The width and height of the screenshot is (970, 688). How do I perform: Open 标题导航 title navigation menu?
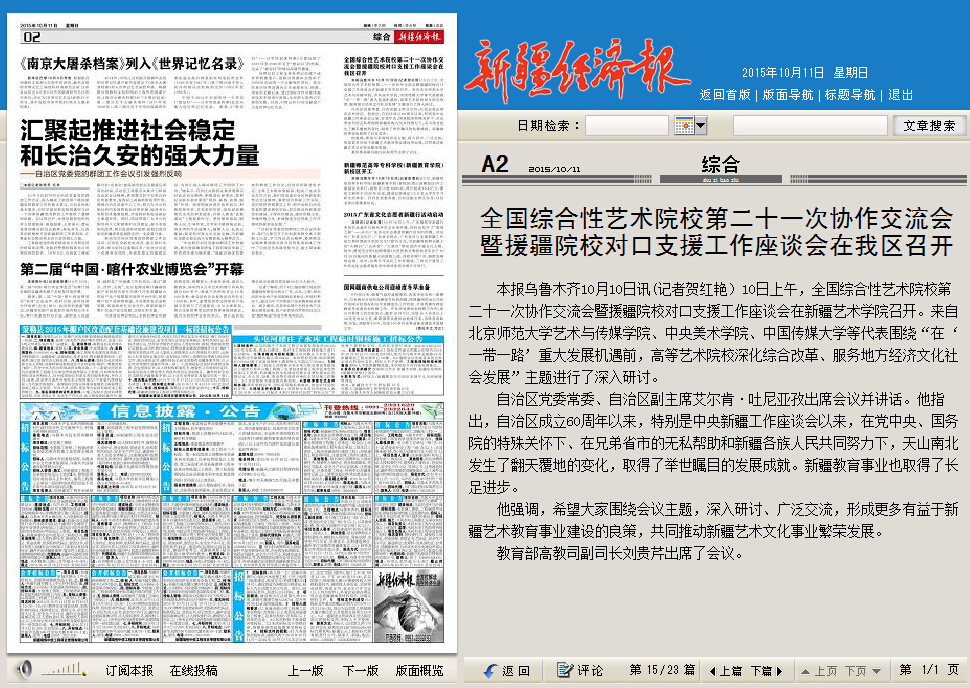click(849, 94)
